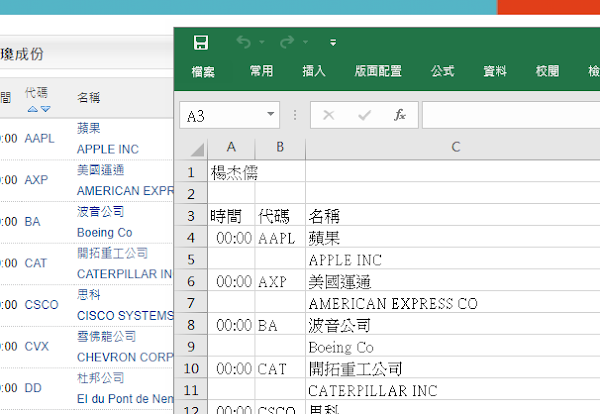Open APPLE INC link in web page
This screenshot has width=600, height=414.
pyautogui.click(x=108, y=149)
